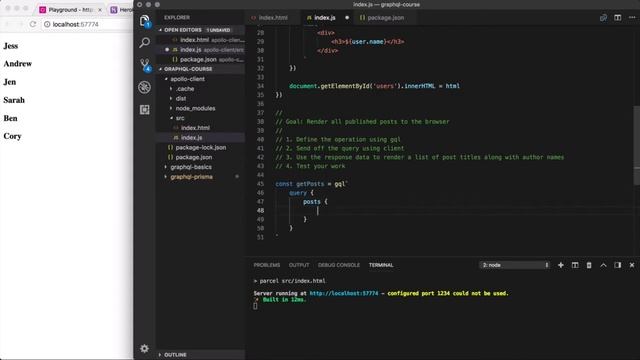
Task: Open the localhost:57774 link in terminal
Action: 344,293
